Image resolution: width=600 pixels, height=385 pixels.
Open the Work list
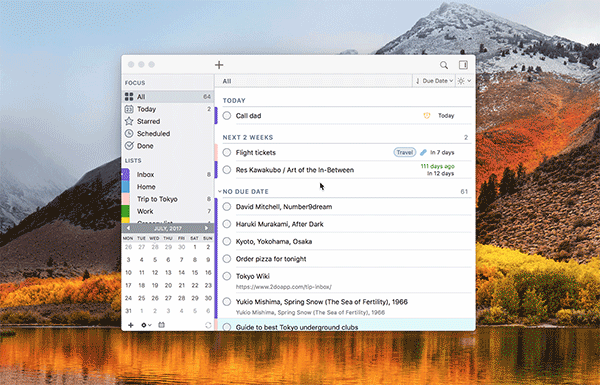pos(167,211)
